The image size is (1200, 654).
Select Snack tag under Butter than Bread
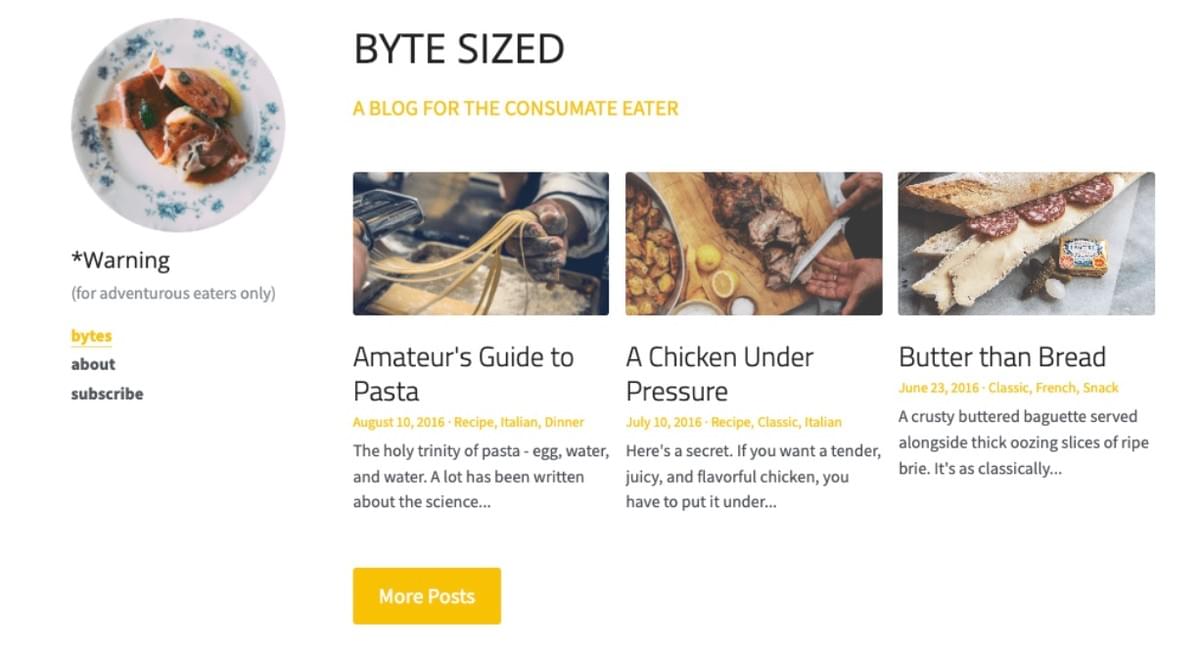click(x=1101, y=388)
